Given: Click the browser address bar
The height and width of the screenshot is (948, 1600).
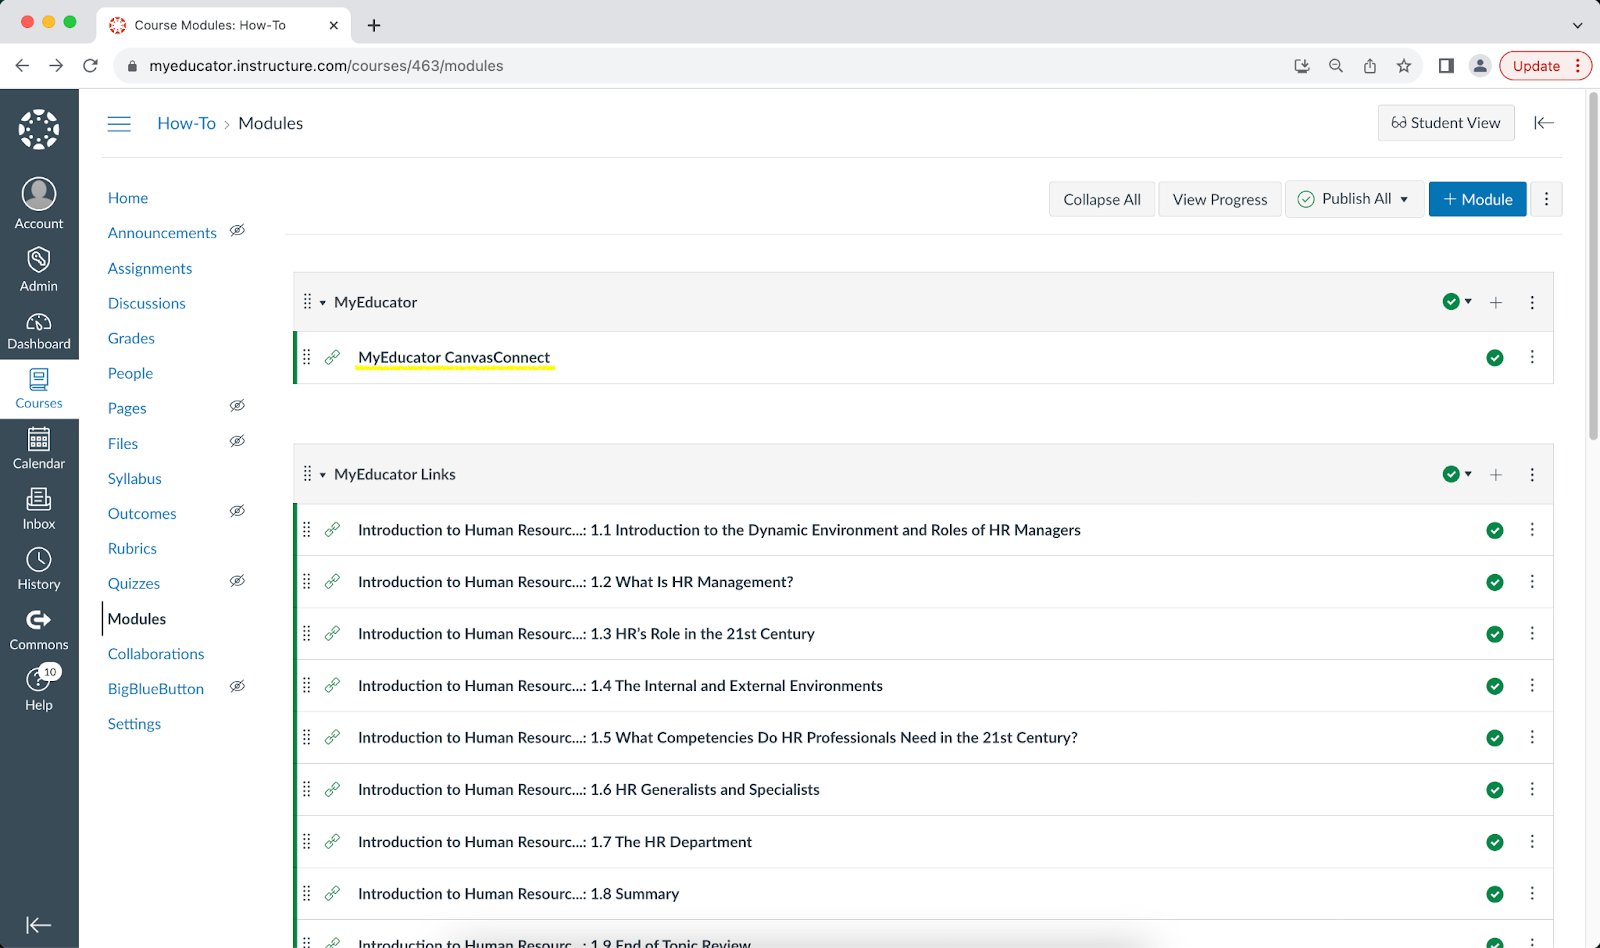Looking at the screenshot, I should [x=700, y=66].
